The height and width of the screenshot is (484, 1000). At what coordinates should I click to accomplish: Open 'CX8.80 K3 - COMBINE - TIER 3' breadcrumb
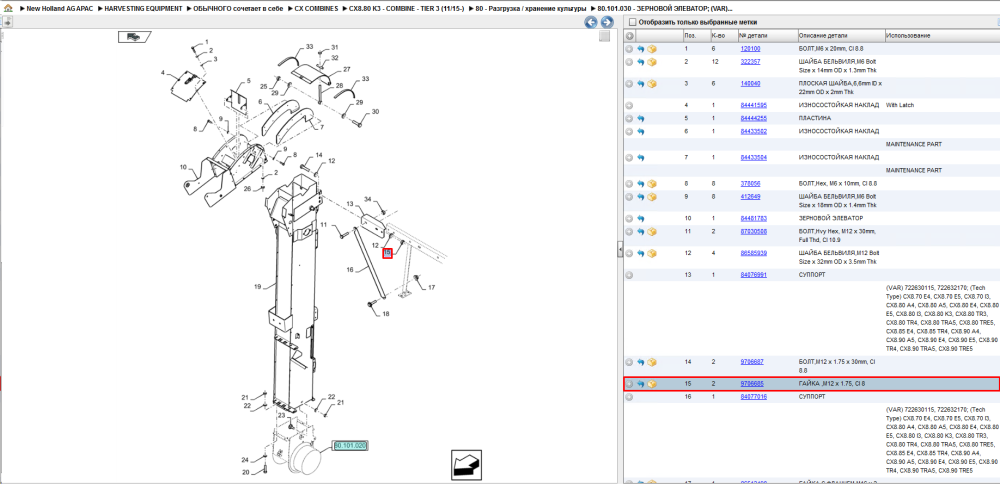406,9
